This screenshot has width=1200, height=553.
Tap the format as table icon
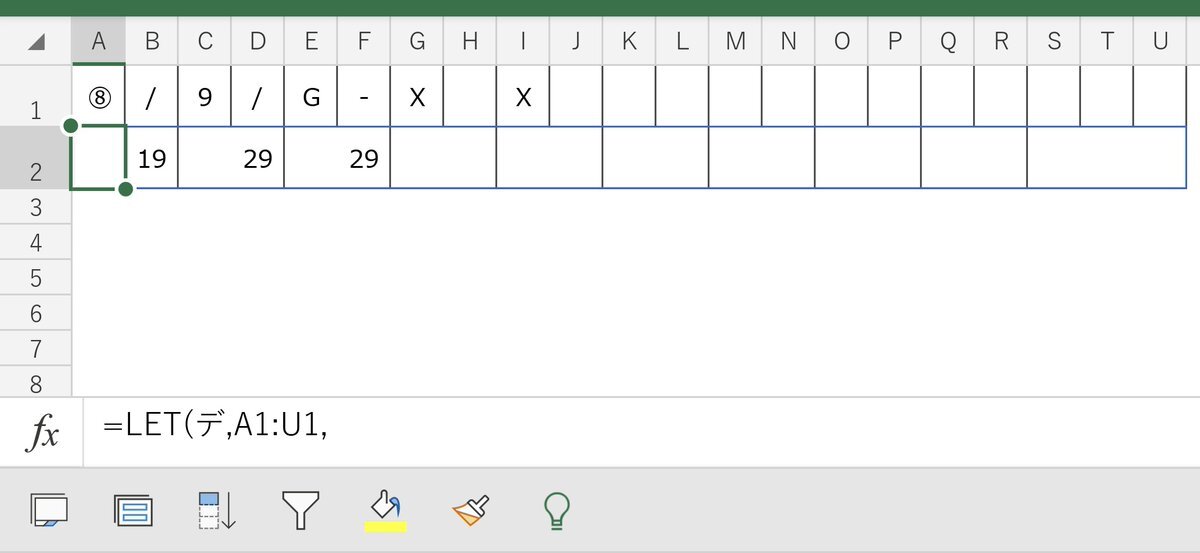(x=133, y=511)
